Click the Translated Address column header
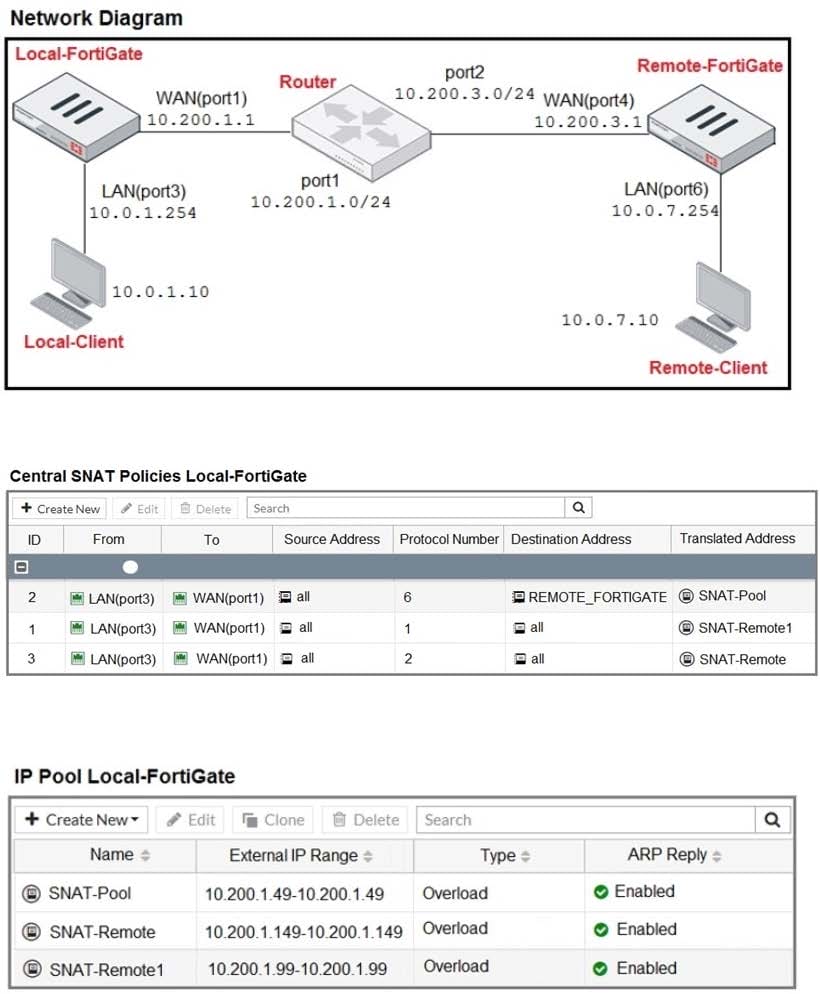The height and width of the screenshot is (994, 820). [738, 538]
